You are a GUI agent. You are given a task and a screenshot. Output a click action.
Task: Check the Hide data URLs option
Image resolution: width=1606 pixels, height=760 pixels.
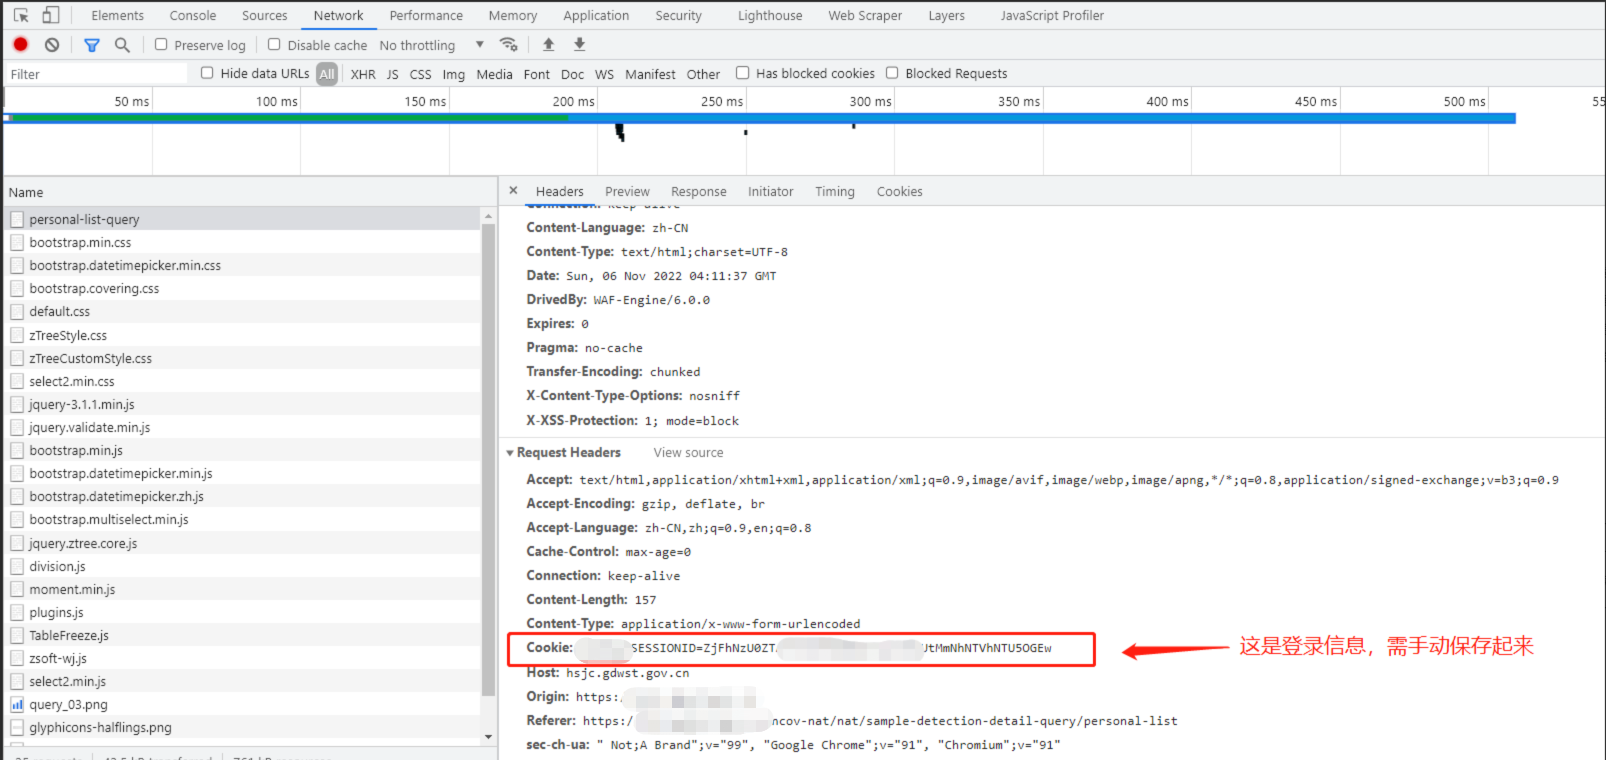pos(207,72)
